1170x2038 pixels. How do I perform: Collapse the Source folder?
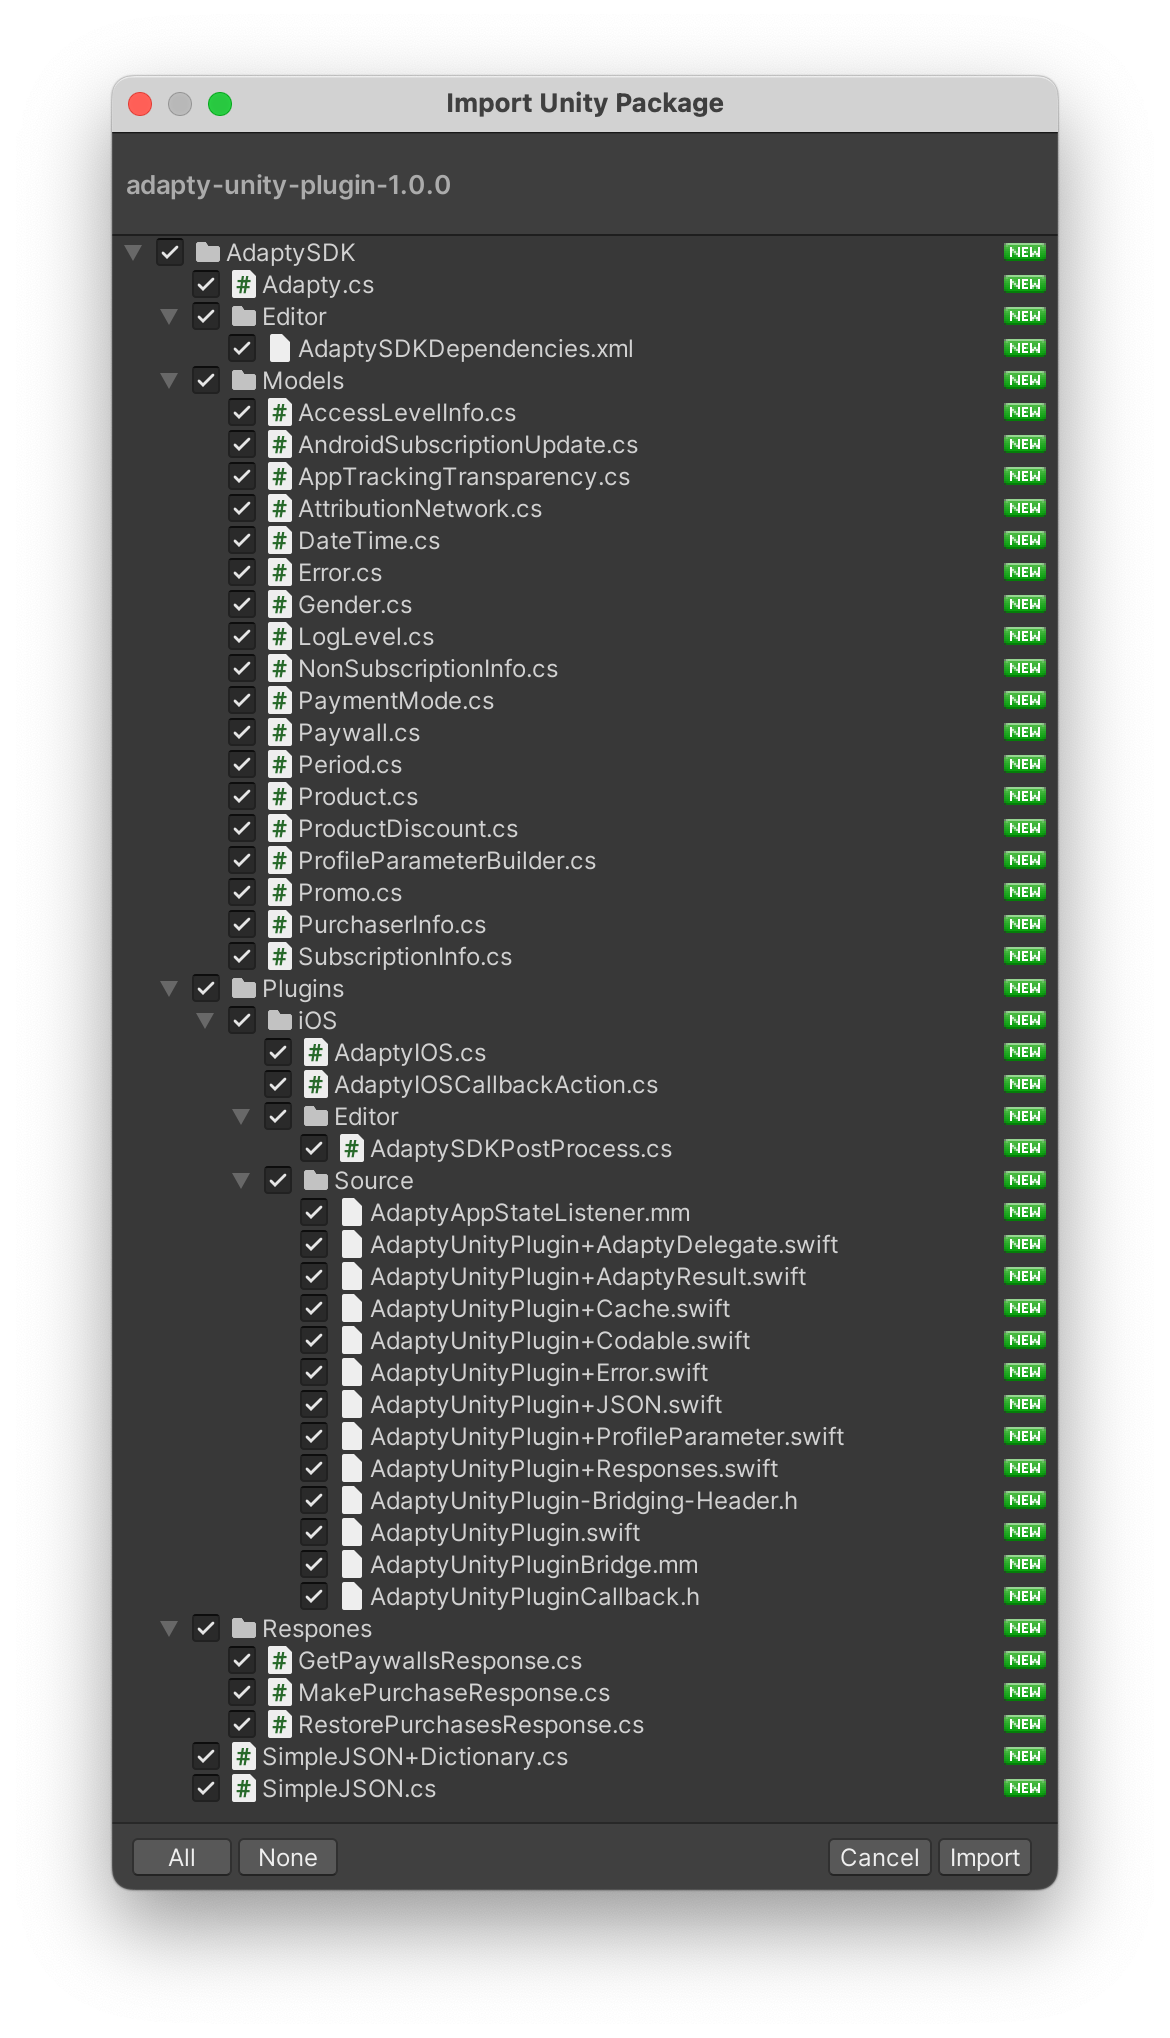pos(241,1180)
